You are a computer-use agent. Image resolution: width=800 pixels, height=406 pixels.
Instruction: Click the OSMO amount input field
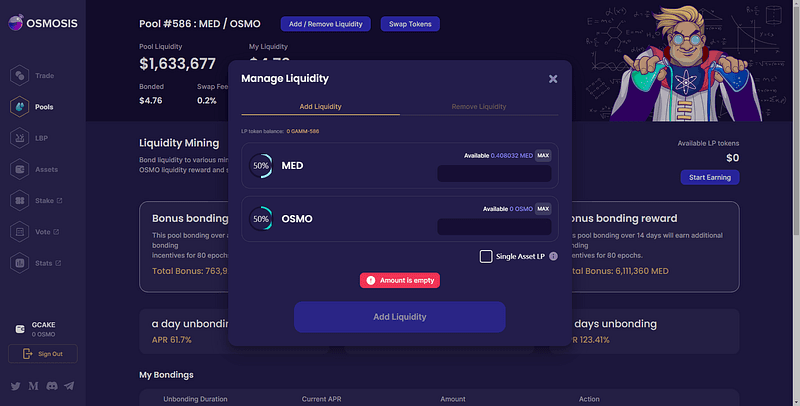[494, 227]
